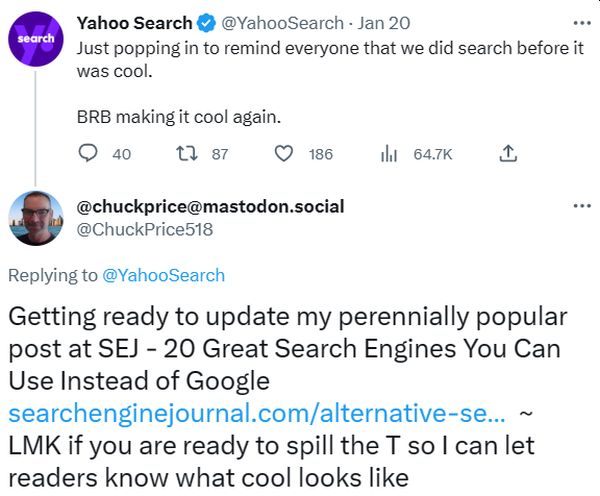Screen dimensions: 600x496
Task: Click the 64.7K views count
Action: point(433,154)
